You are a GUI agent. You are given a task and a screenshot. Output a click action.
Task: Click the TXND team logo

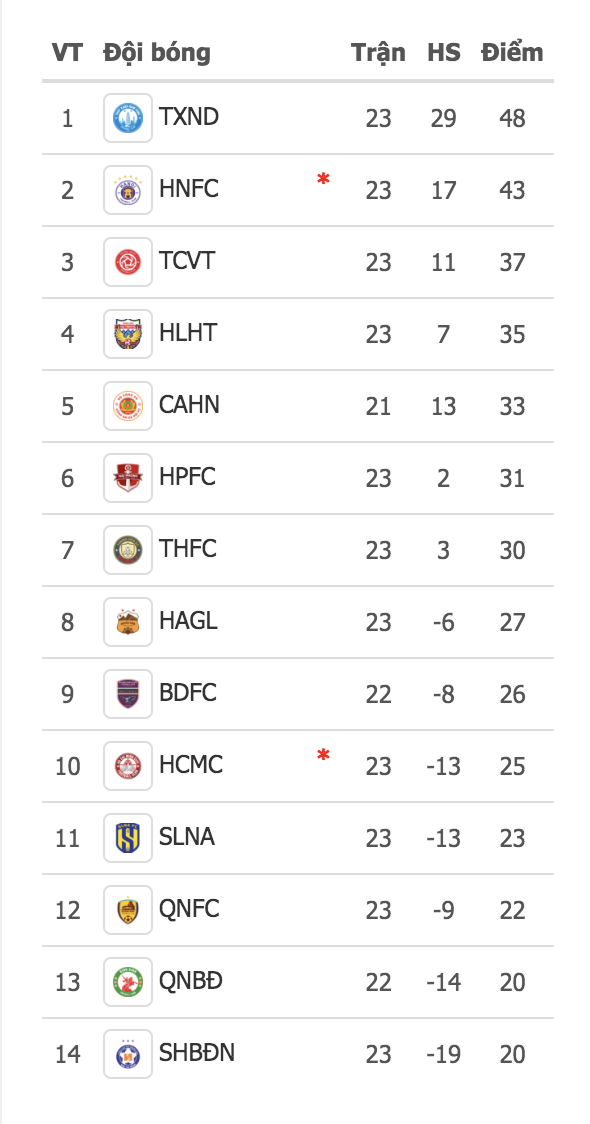(x=128, y=118)
